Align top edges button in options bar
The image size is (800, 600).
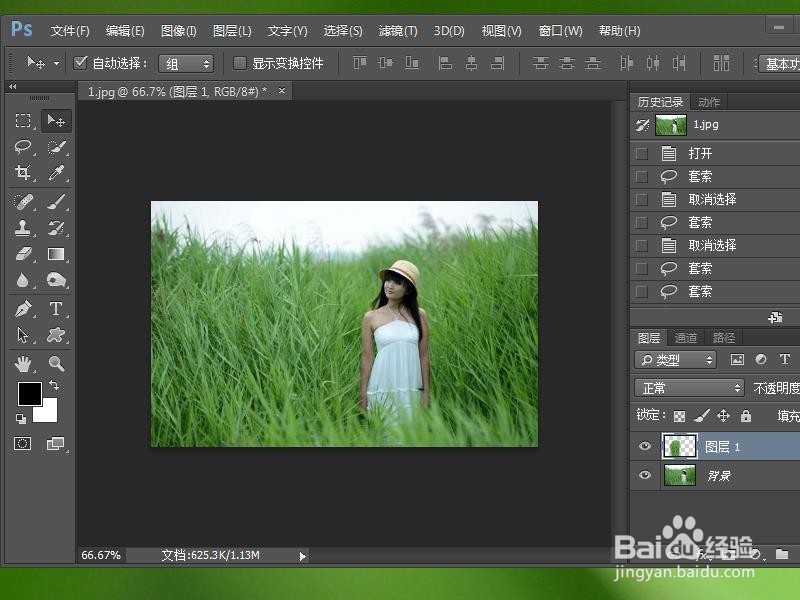[x=360, y=63]
